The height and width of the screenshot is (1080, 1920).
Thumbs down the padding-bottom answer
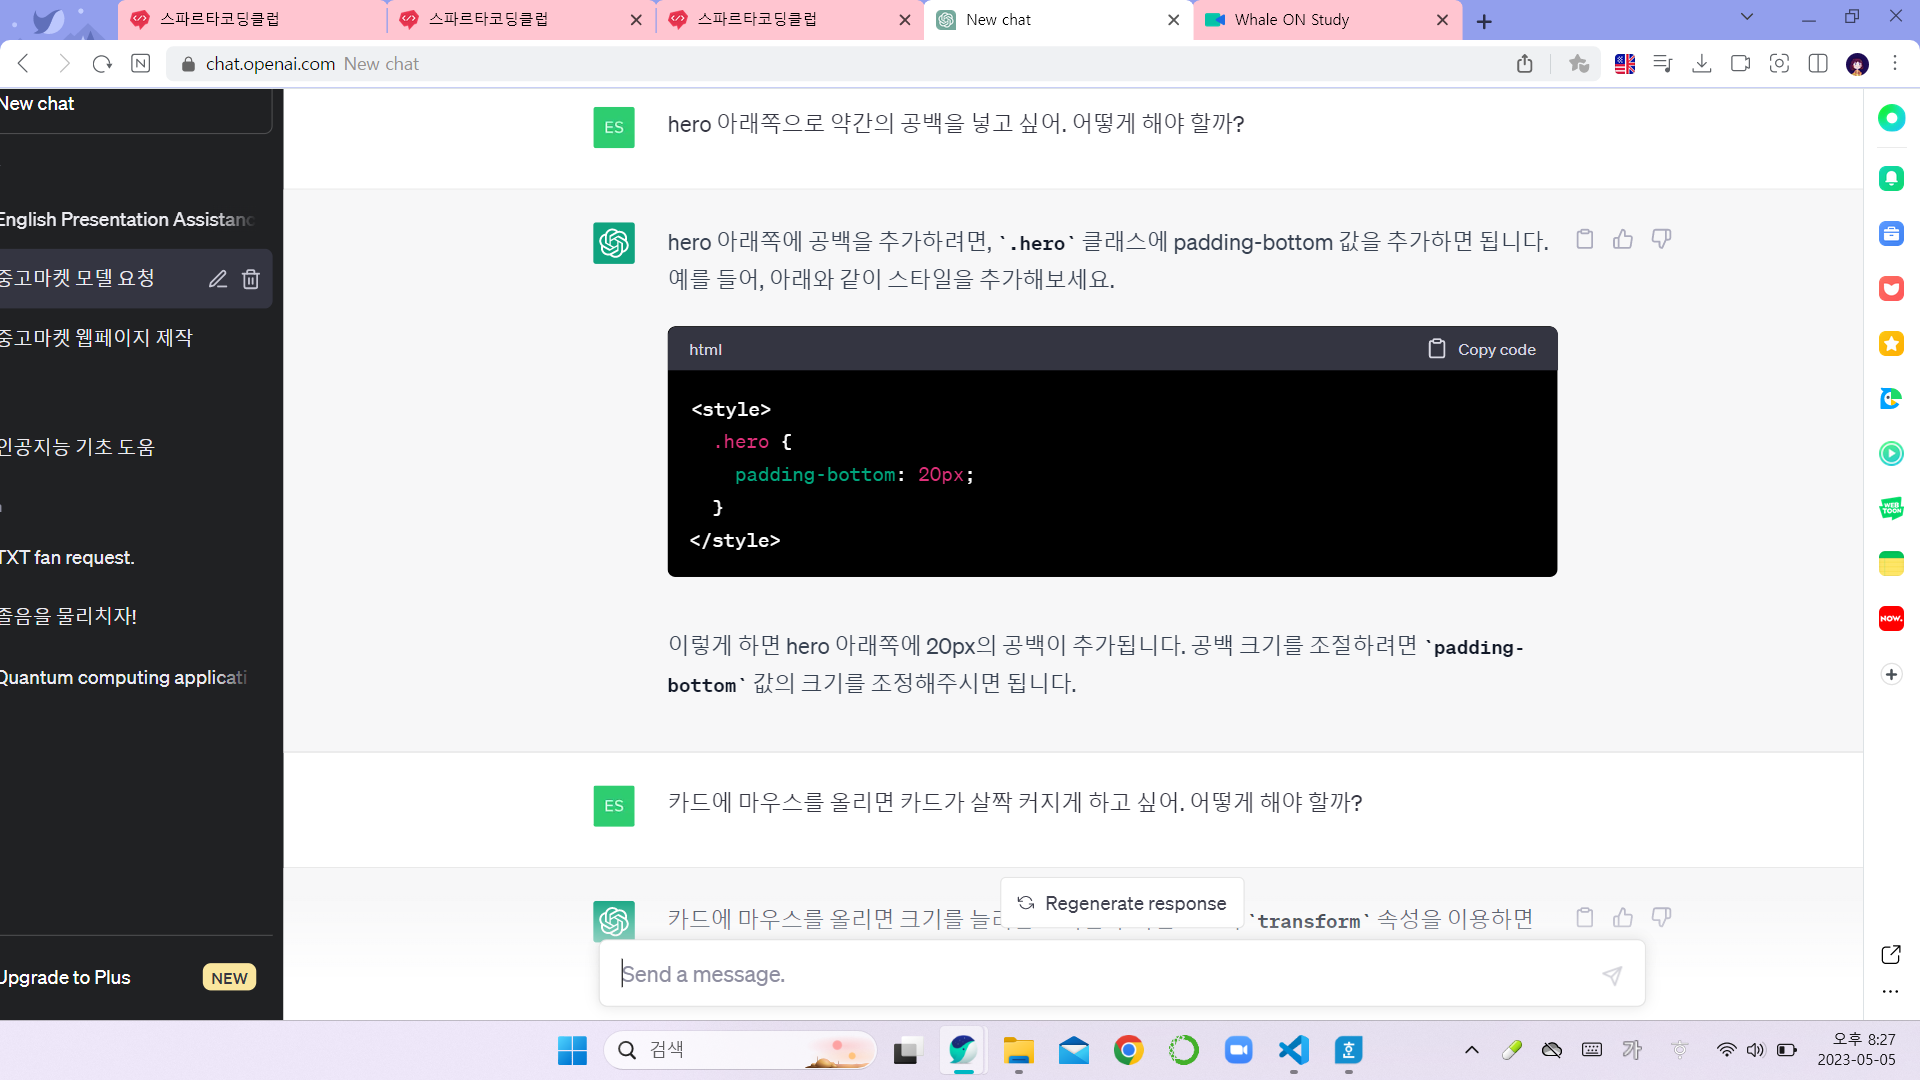click(1661, 239)
